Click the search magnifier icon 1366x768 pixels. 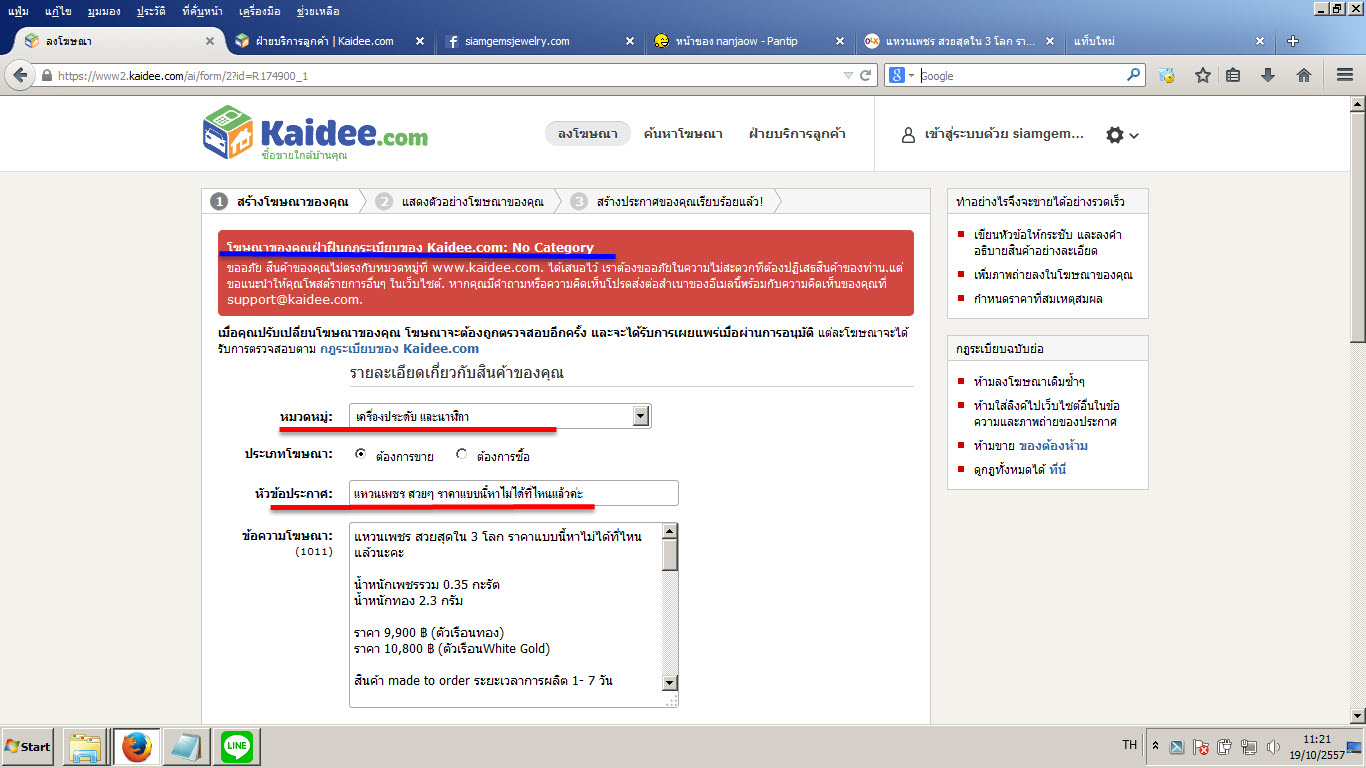pos(1134,75)
